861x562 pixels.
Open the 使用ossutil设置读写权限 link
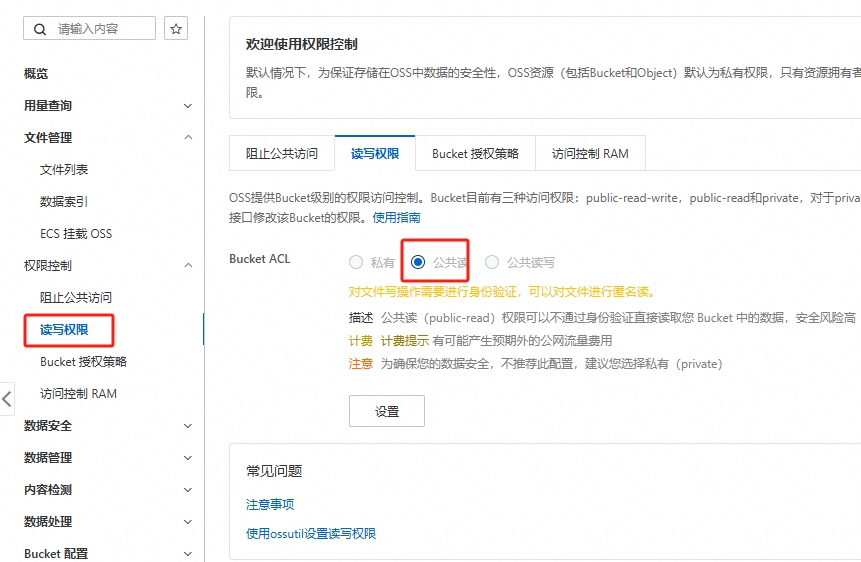pos(311,533)
